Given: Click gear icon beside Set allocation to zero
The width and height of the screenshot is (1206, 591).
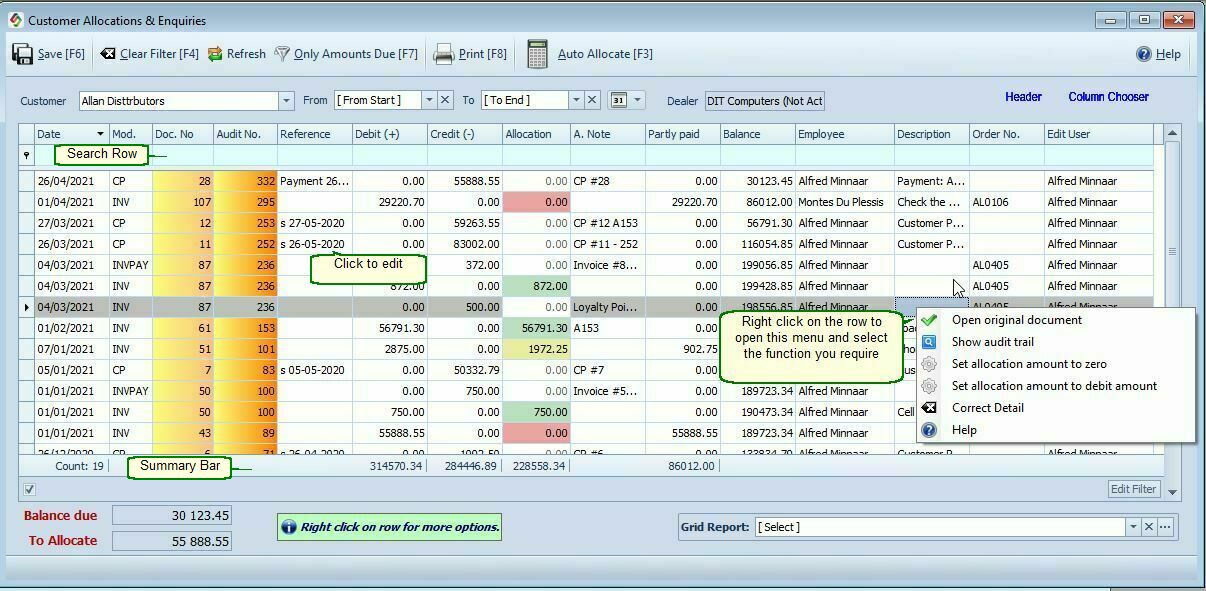Looking at the screenshot, I should tap(929, 364).
